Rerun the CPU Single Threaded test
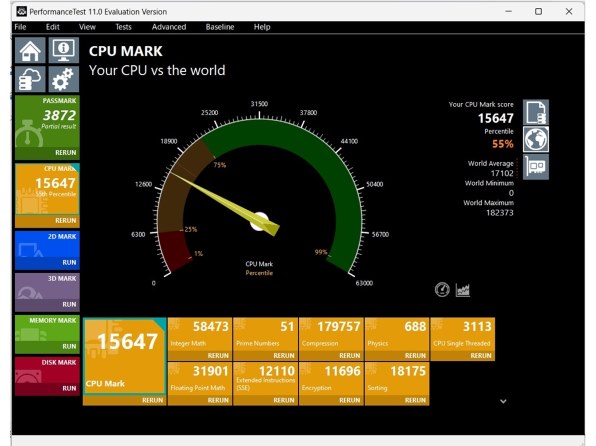 click(x=481, y=356)
